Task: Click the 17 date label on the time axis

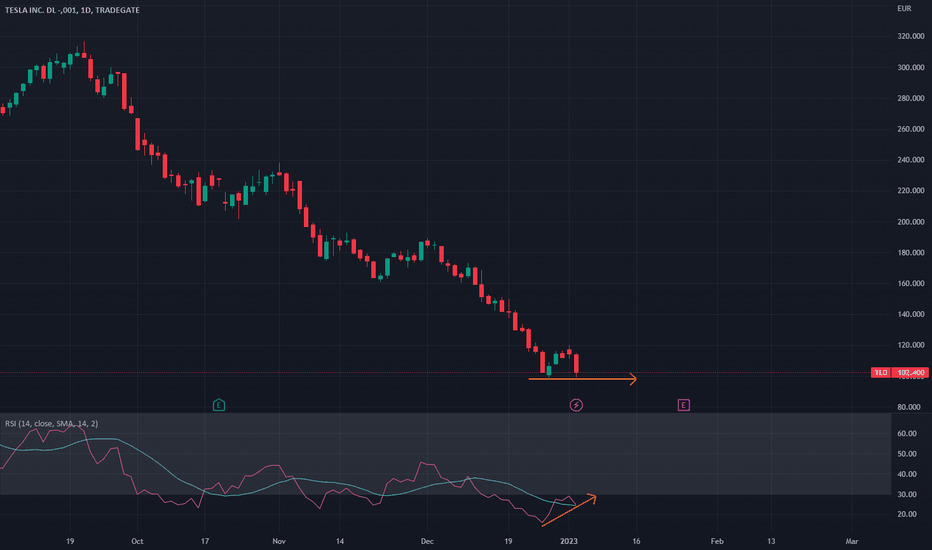Action: (205, 541)
